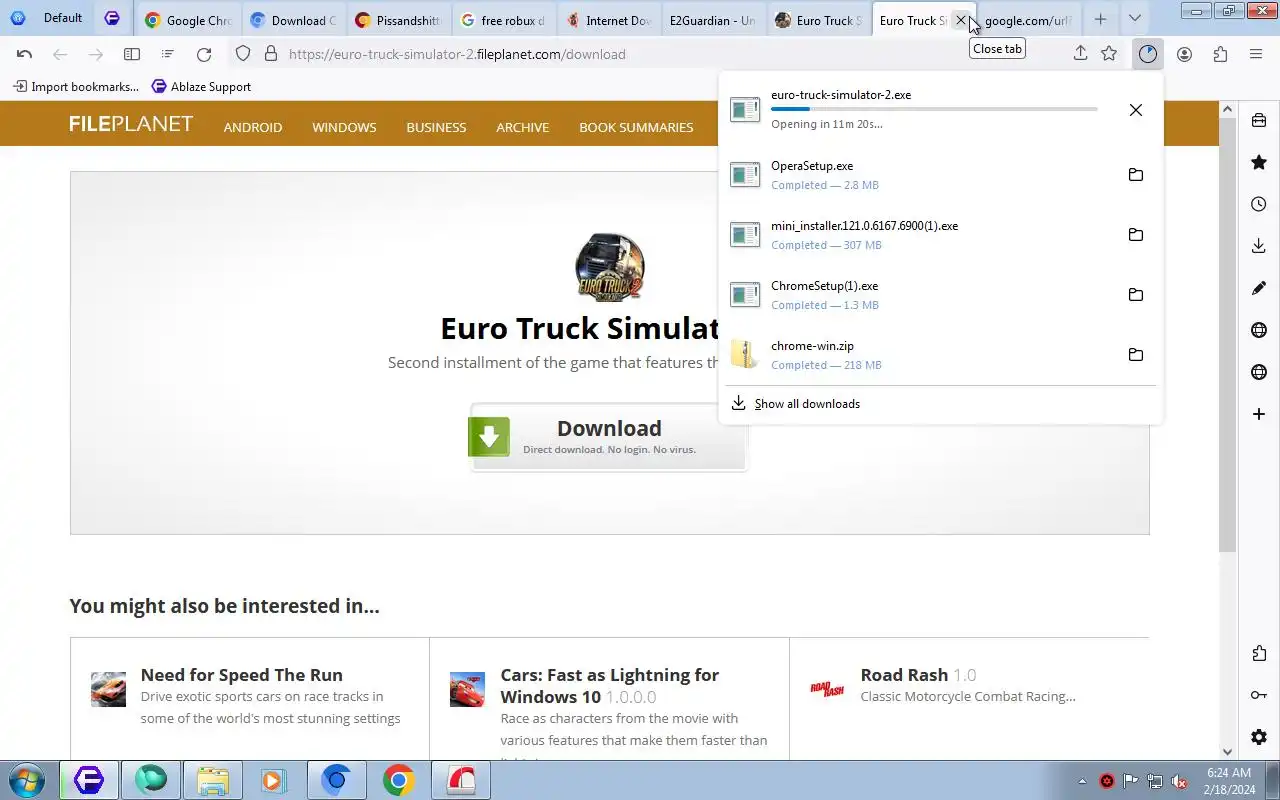Open Need for Speed The Run link
The height and width of the screenshot is (800, 1280).
242,675
